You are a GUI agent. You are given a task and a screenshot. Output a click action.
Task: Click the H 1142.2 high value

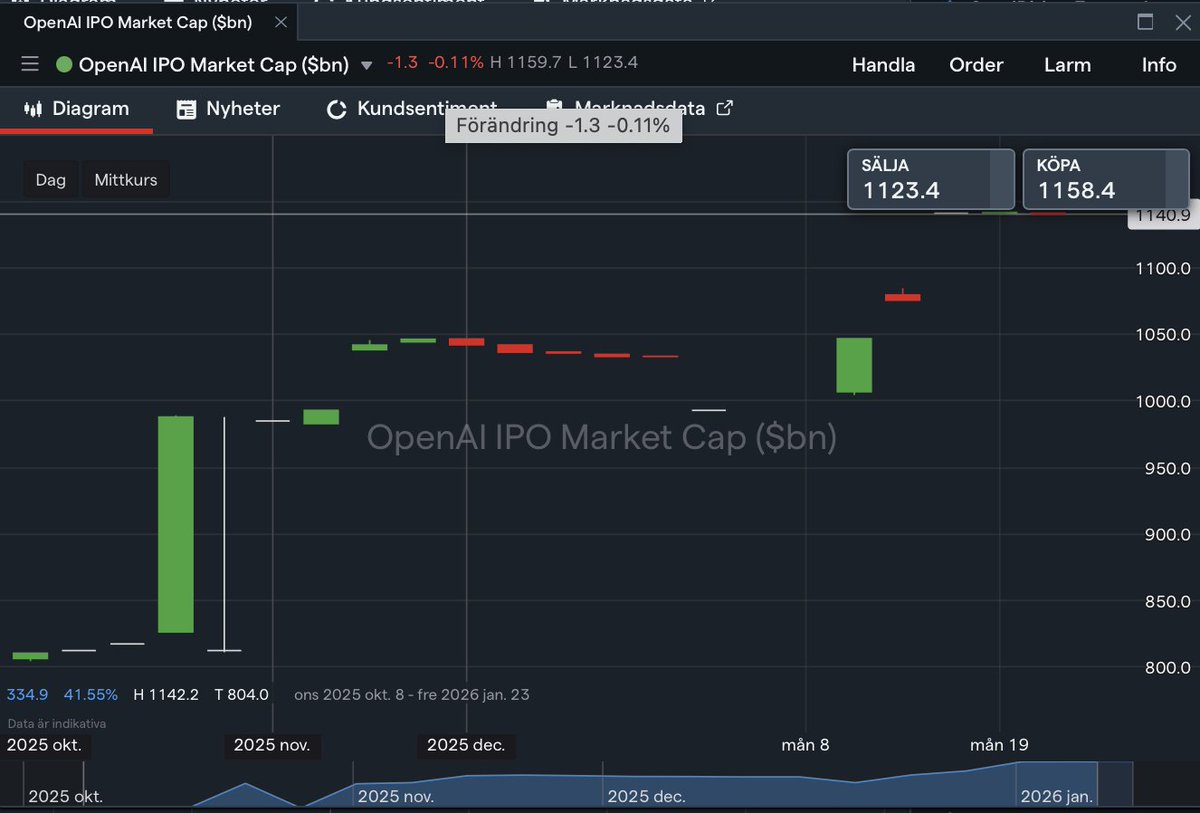tap(166, 694)
